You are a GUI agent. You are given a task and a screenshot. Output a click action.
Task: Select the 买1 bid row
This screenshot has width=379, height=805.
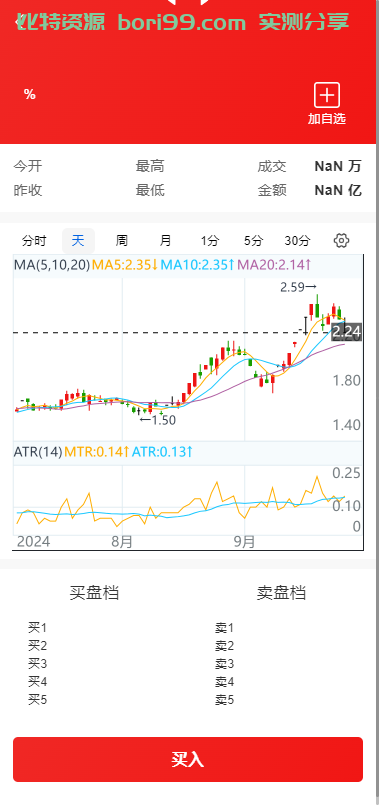(x=37, y=627)
